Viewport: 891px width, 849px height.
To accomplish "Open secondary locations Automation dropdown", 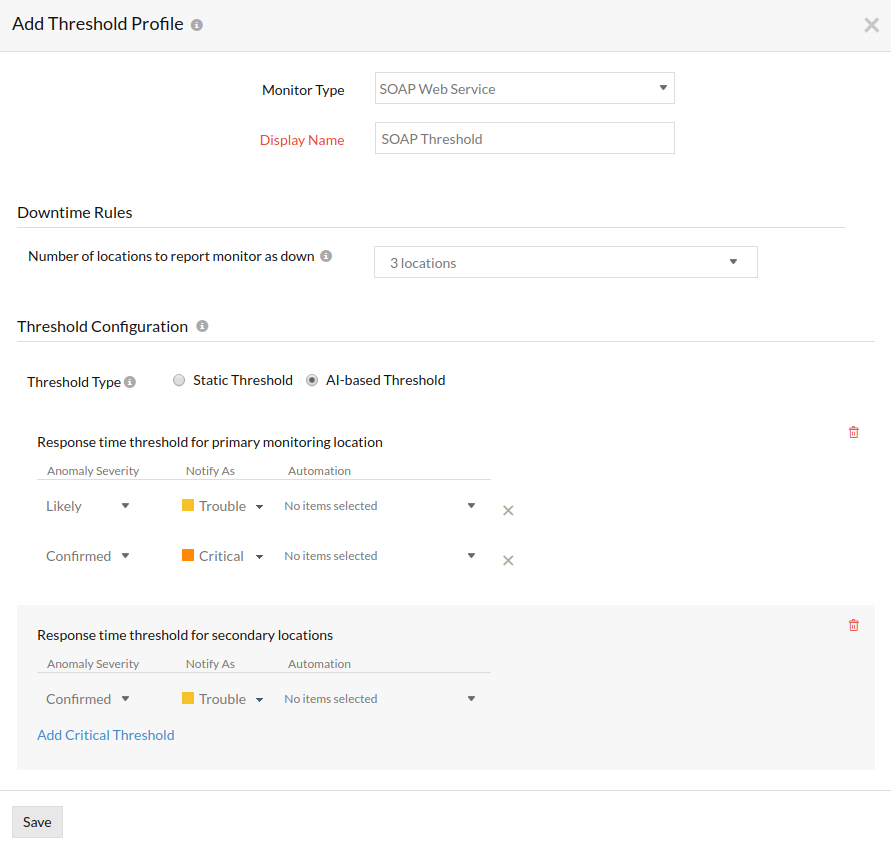I will [380, 699].
